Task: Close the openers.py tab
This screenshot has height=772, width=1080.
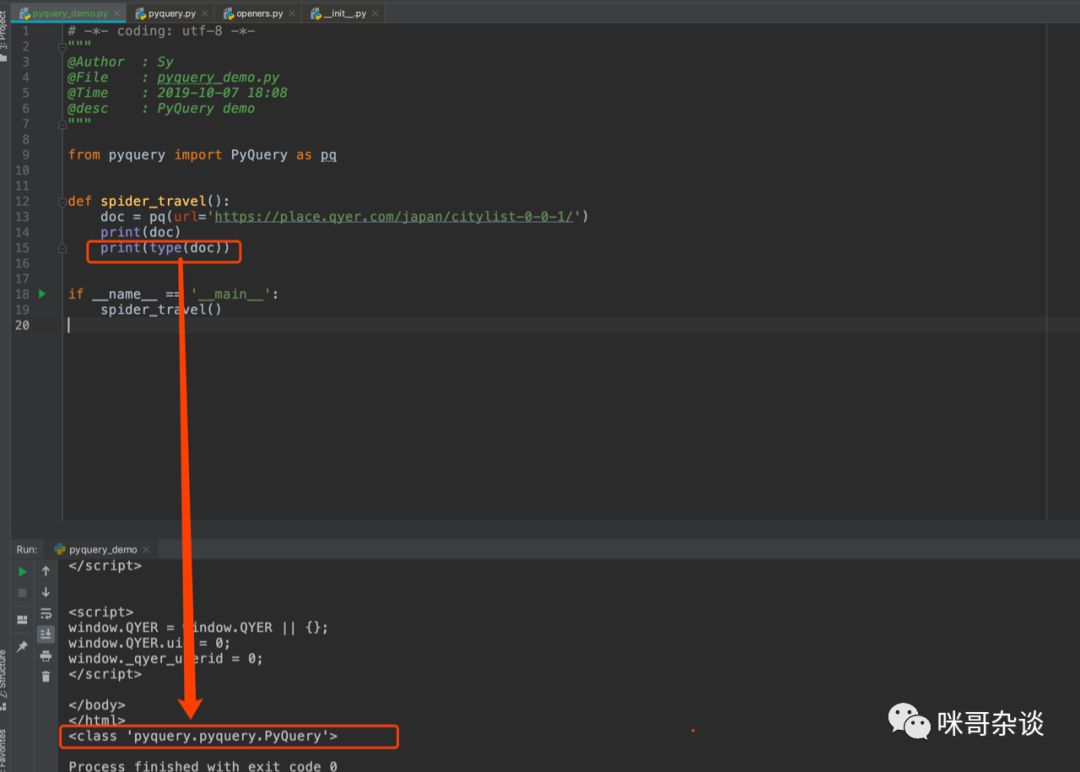Action: tap(292, 13)
